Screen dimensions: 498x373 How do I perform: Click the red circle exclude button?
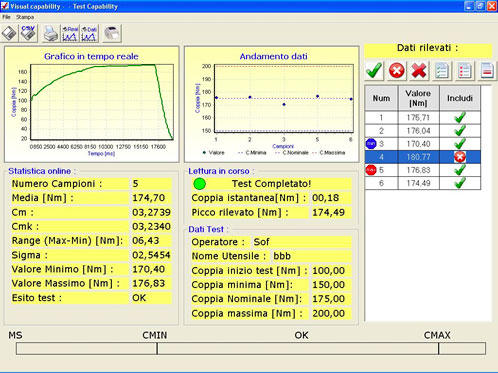click(x=397, y=71)
